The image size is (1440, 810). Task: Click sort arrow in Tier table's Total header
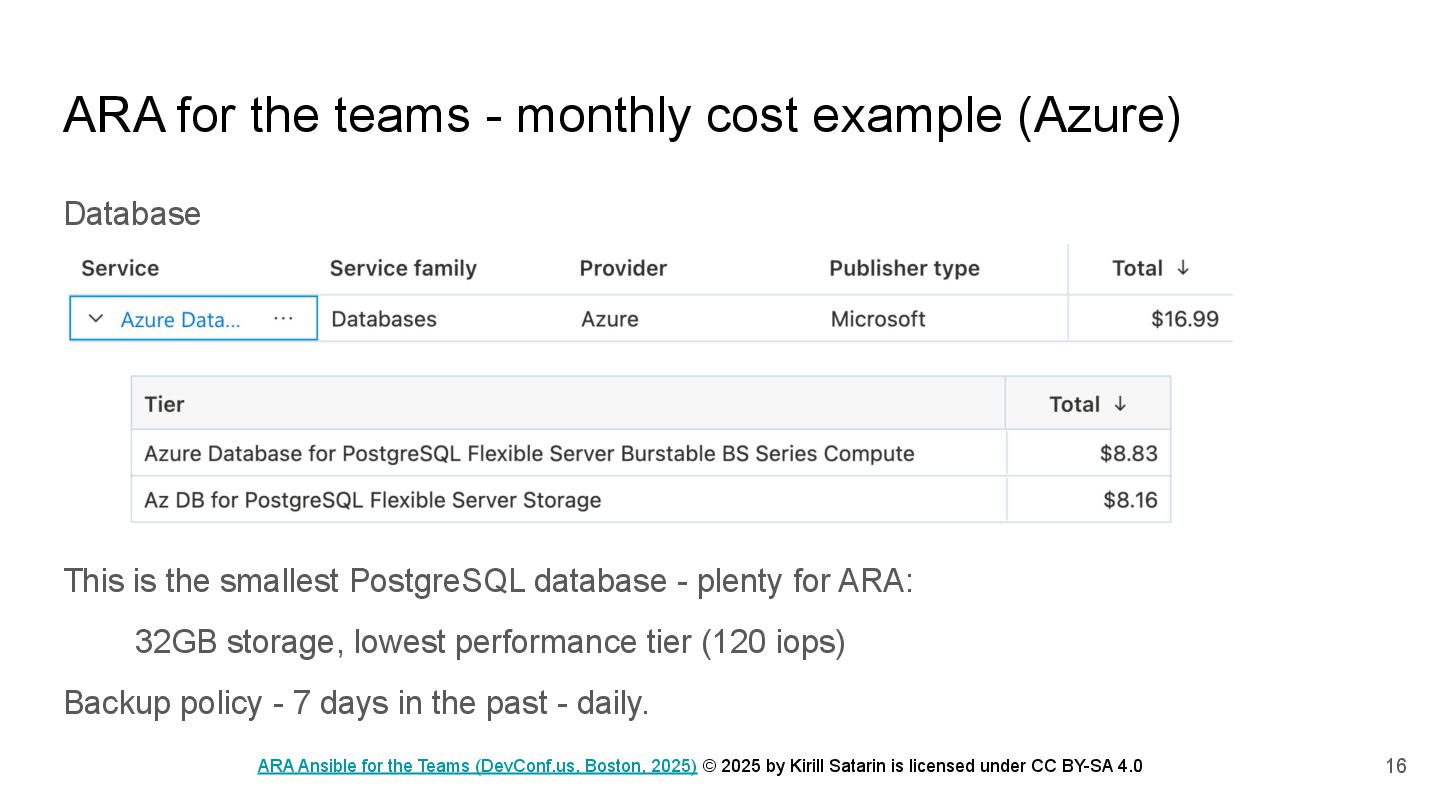(1120, 404)
